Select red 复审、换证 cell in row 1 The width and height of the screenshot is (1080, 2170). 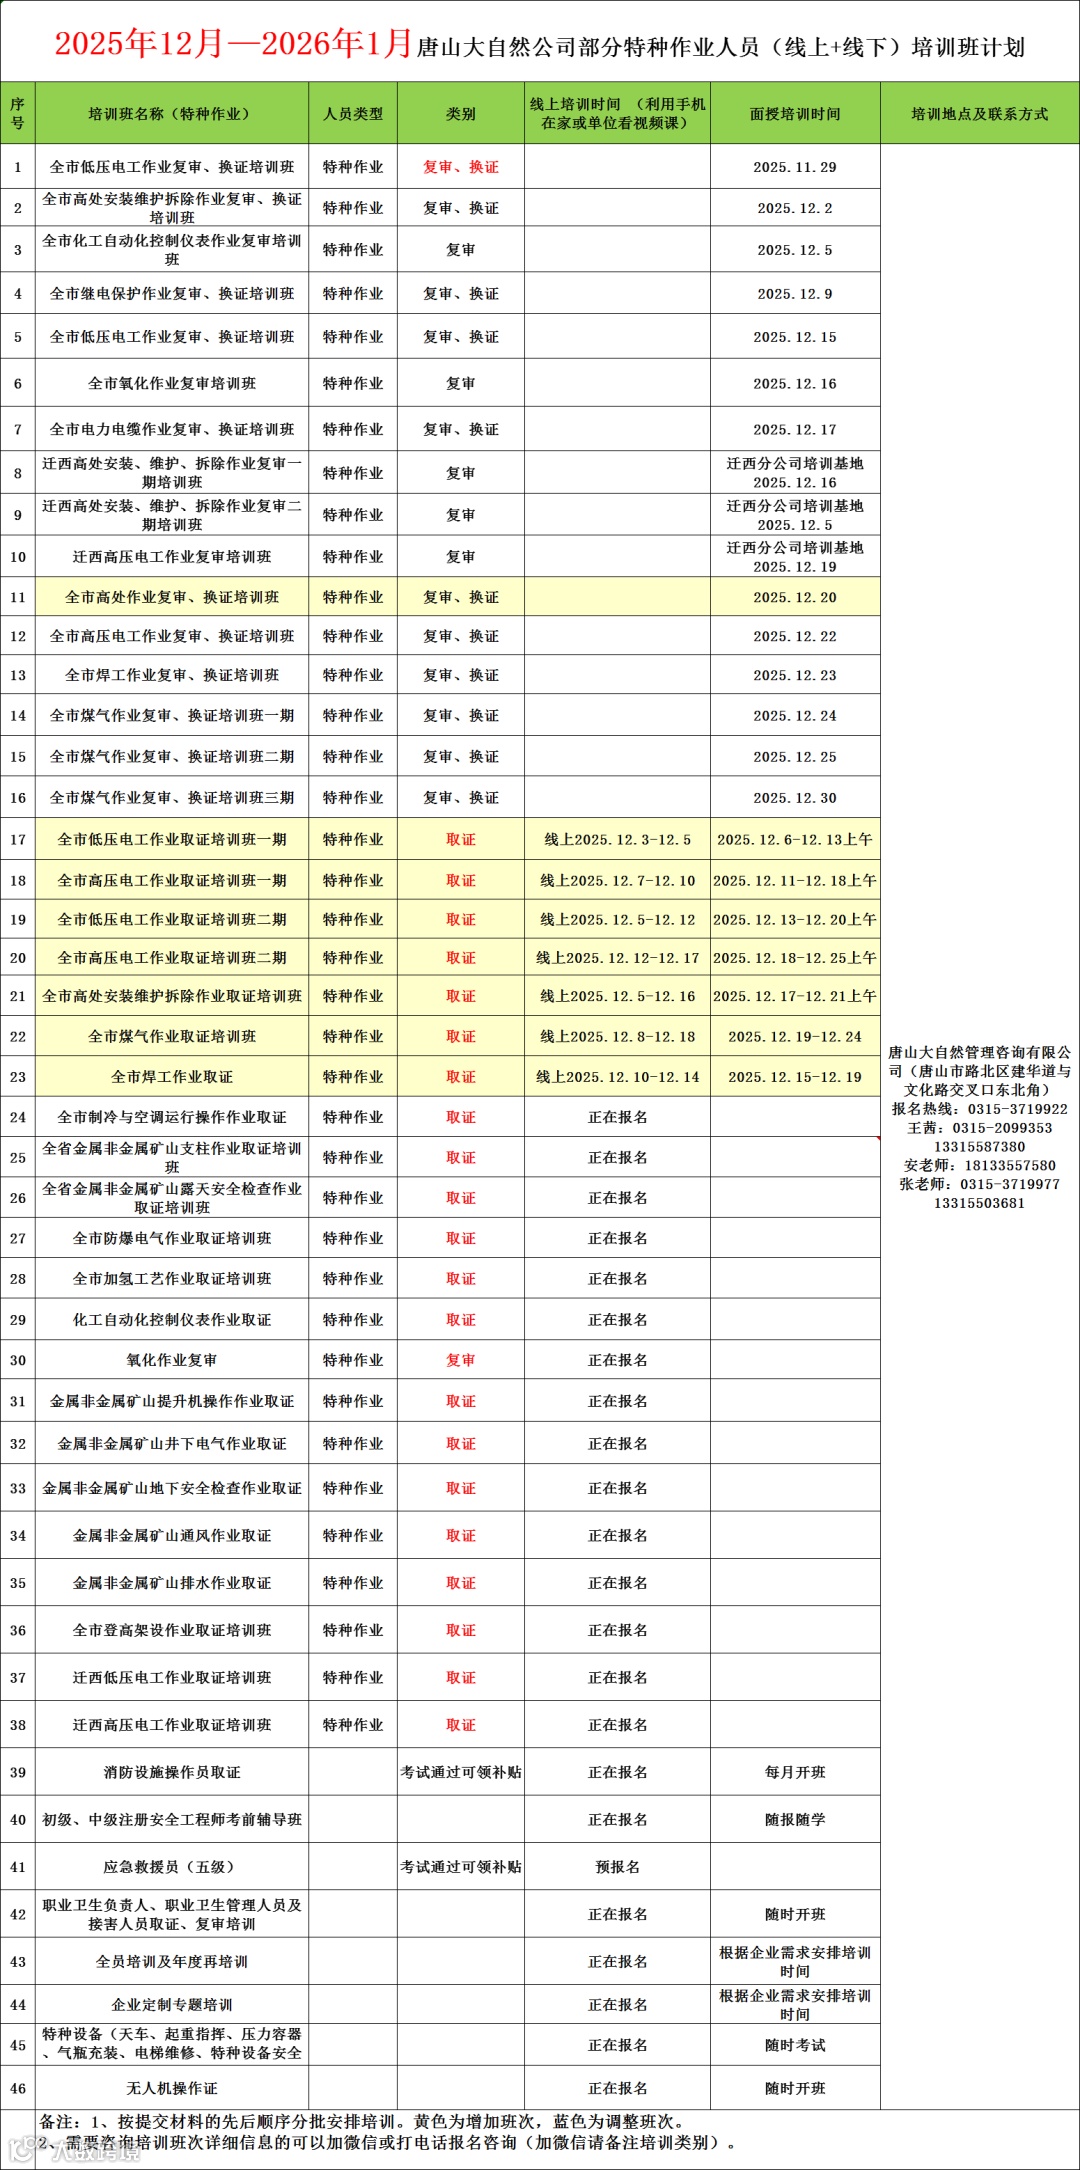461,167
